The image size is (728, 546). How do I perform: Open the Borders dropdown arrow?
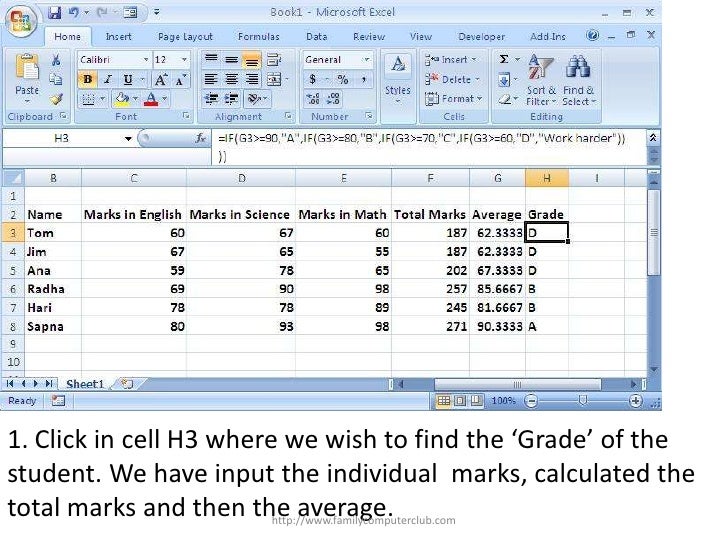[103, 99]
